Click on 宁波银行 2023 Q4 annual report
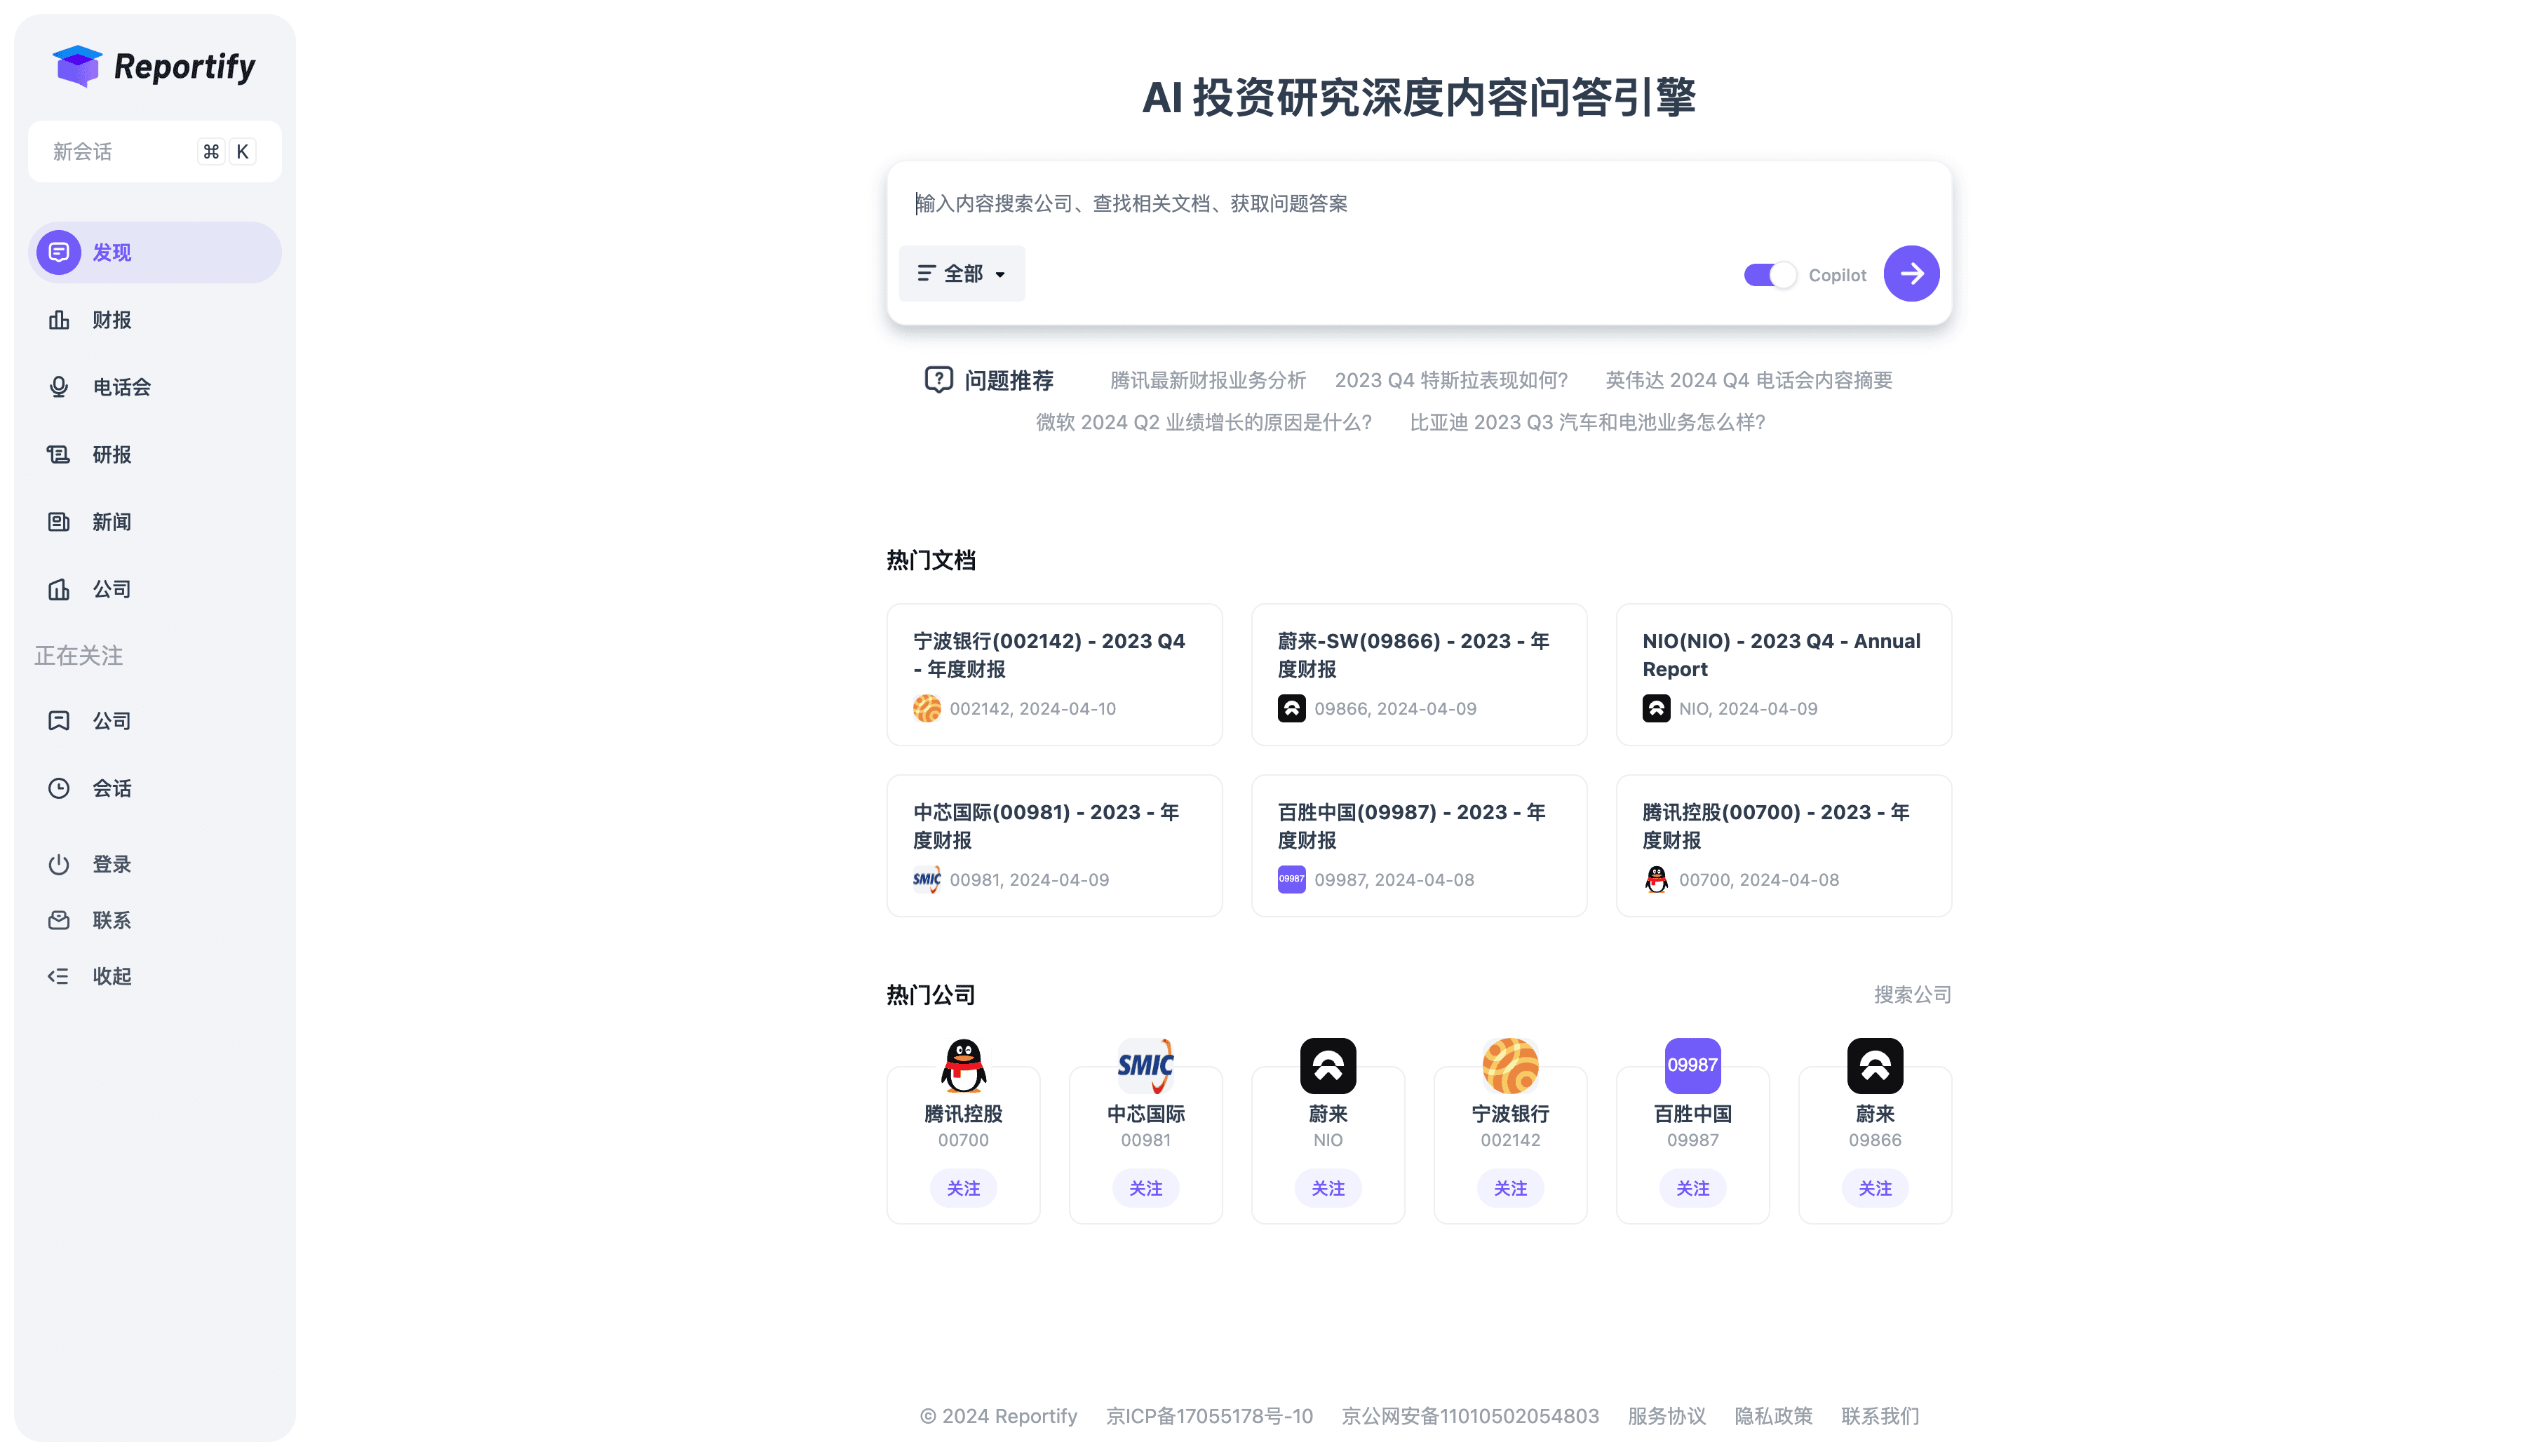 point(1053,674)
